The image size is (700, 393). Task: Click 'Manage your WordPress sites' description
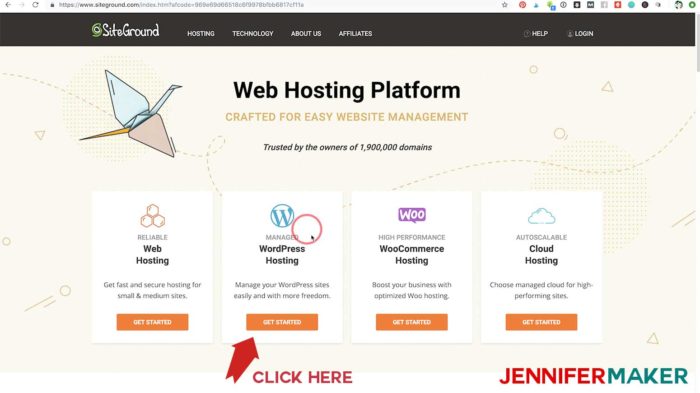[x=282, y=290]
